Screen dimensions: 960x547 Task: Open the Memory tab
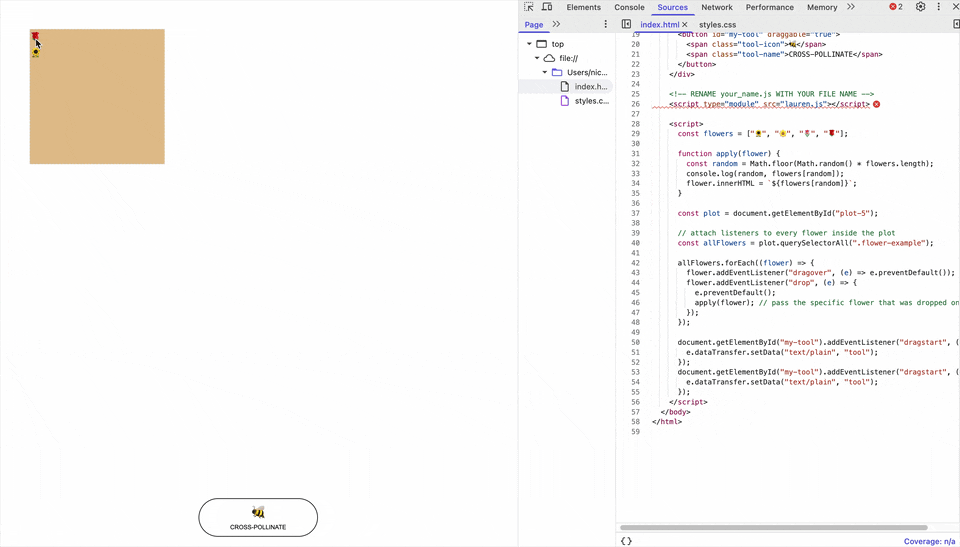(822, 7)
